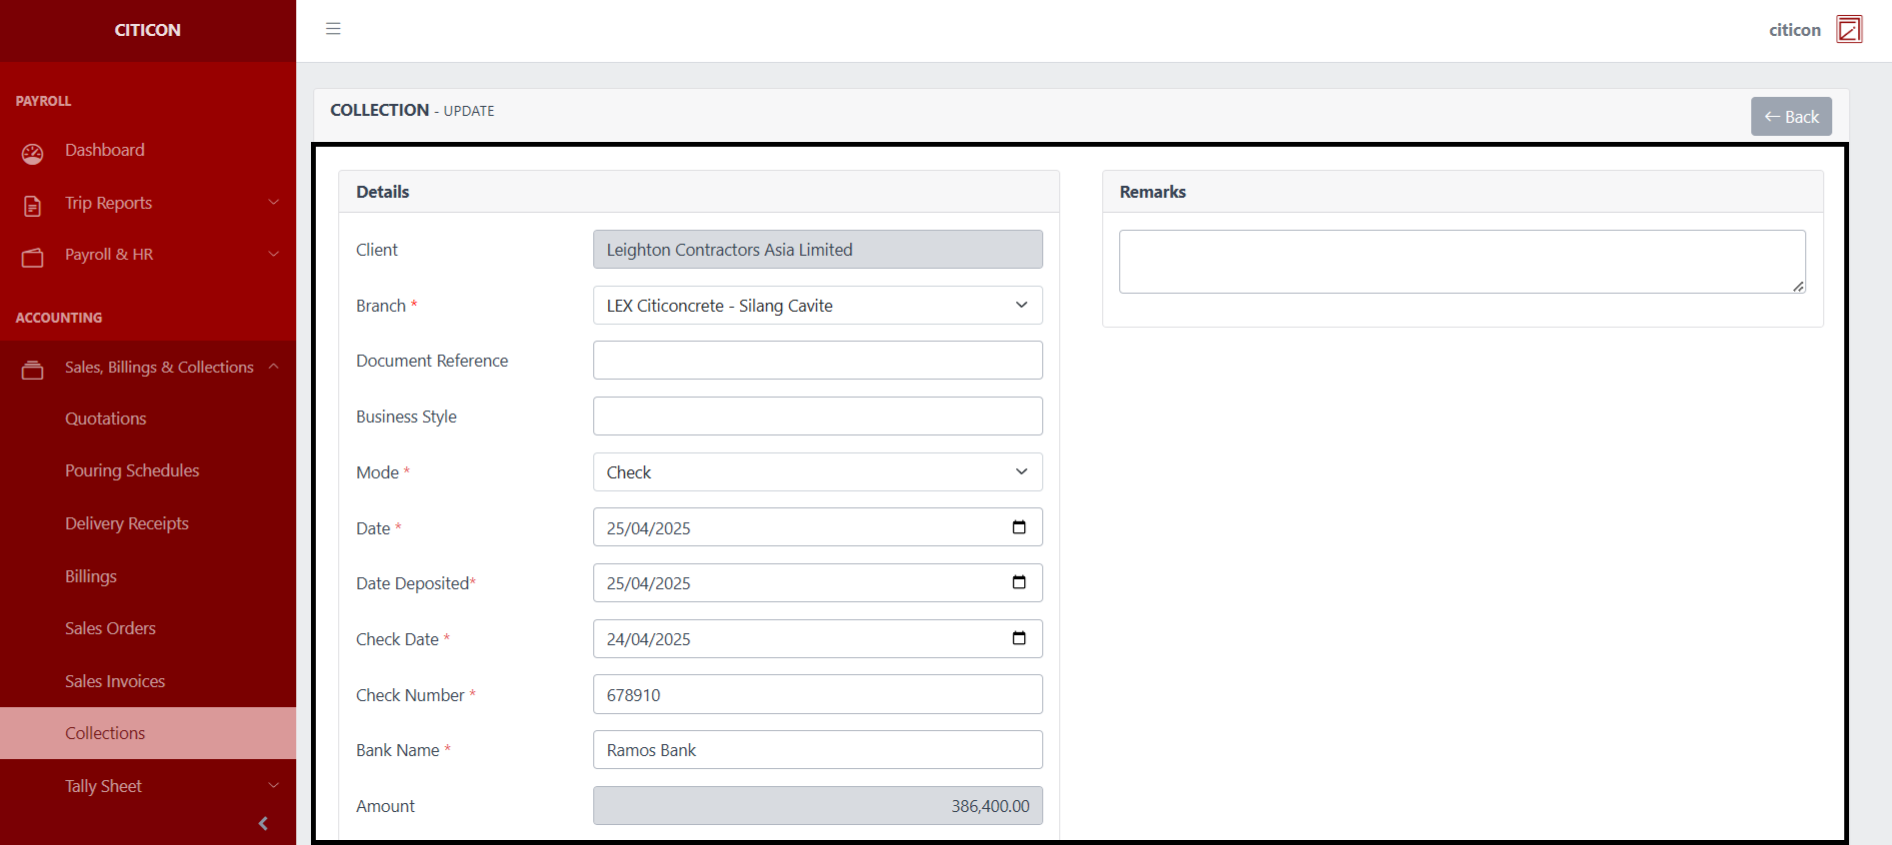Focus the Remarks text area
1892x845 pixels.
(x=1461, y=262)
